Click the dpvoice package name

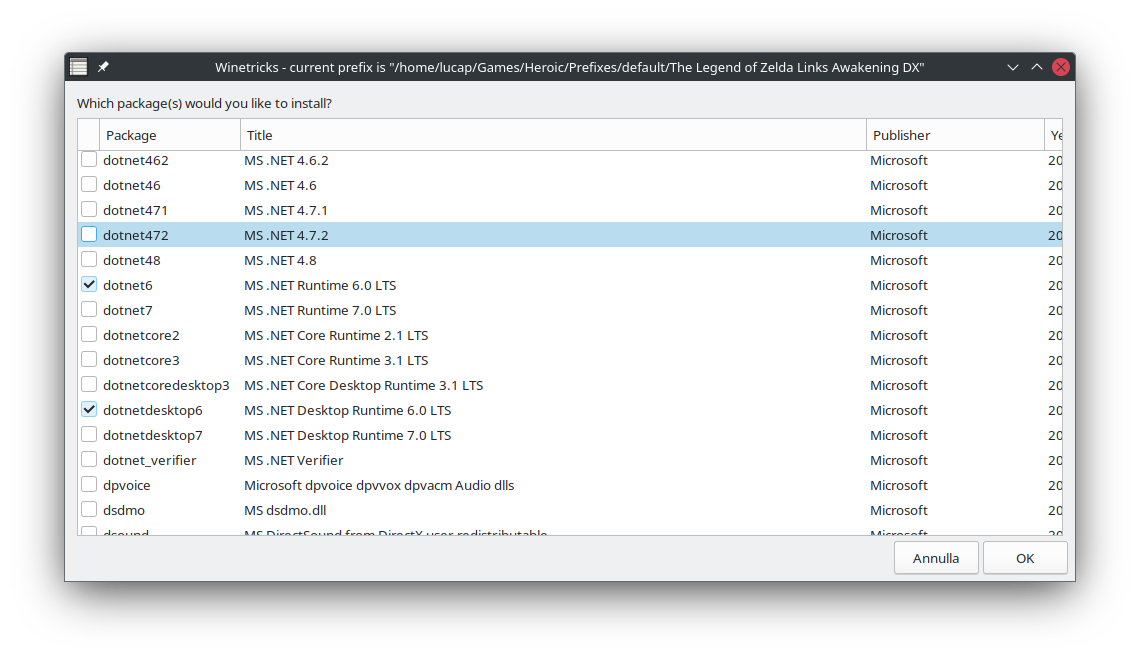click(127, 485)
